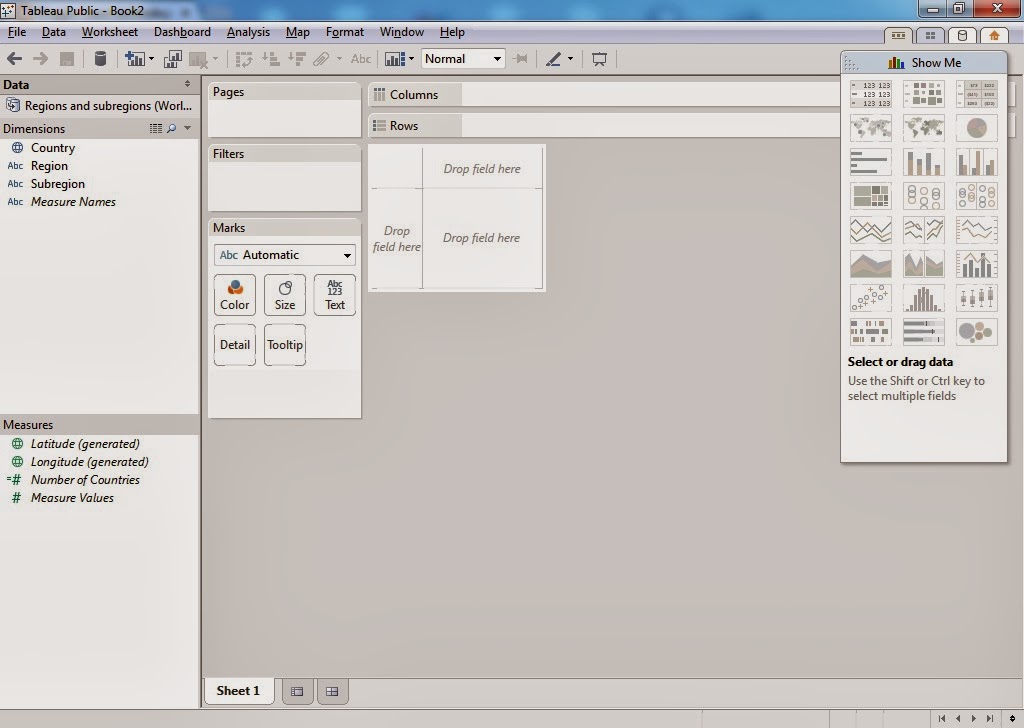Select the packed bubbles chart type
The image size is (1024, 728).
tap(976, 331)
